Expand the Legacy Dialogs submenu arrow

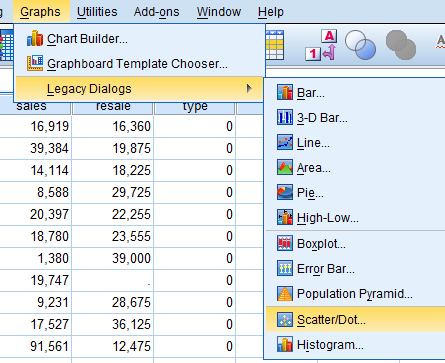[249, 88]
